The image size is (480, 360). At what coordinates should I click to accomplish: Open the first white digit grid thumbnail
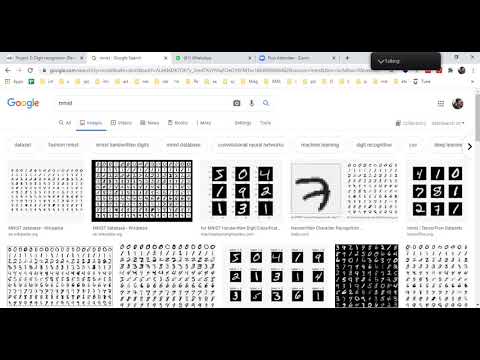coord(46,191)
